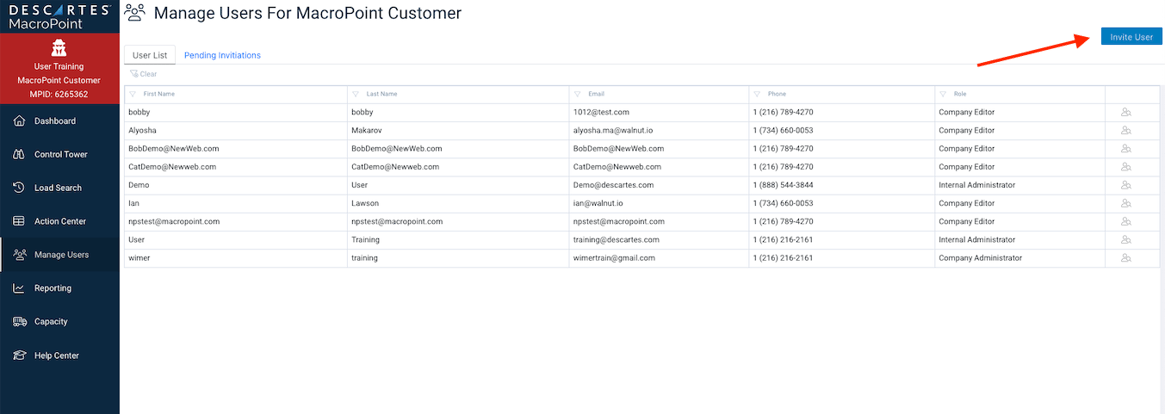Click the Reporting chart icon
1165x414 pixels.
click(x=19, y=288)
